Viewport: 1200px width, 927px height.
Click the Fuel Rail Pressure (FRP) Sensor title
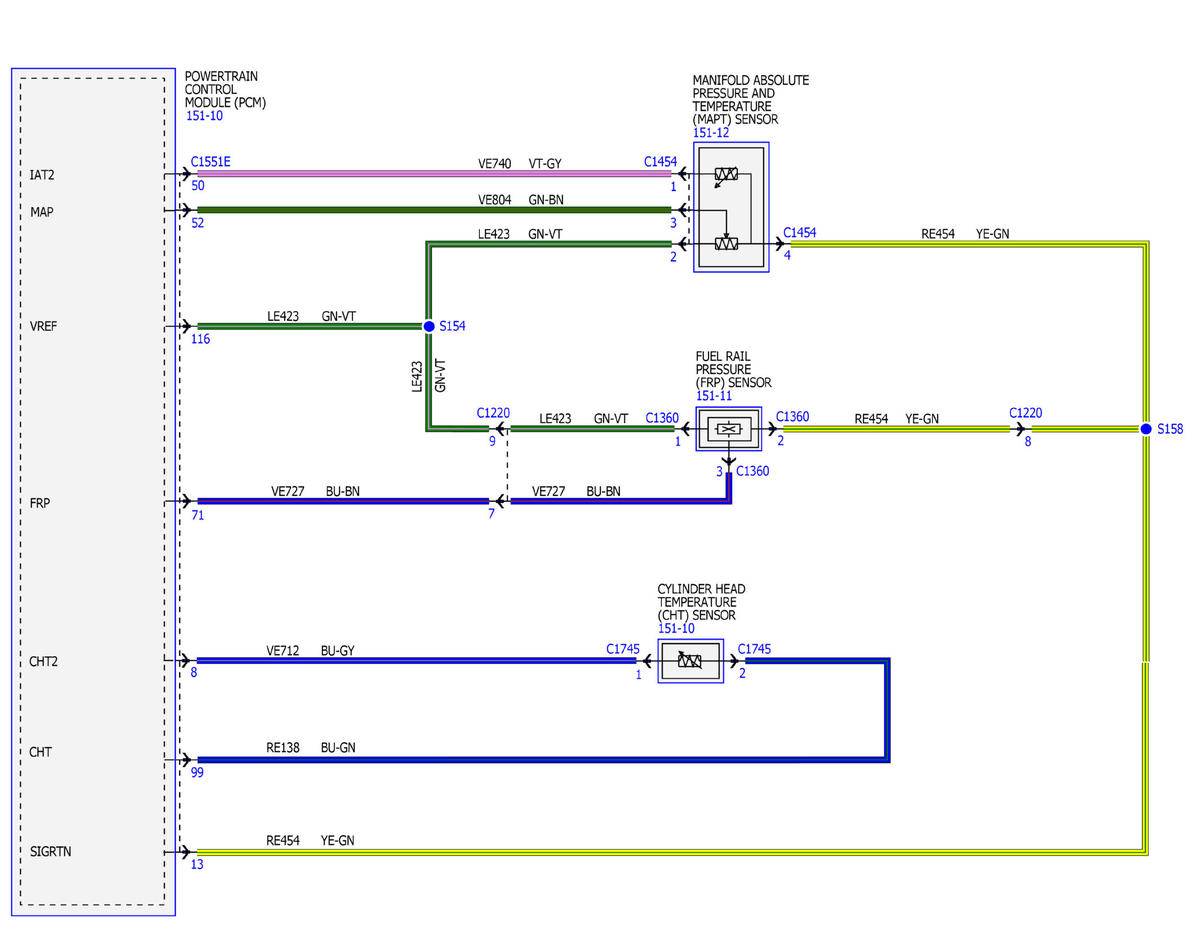[x=733, y=369]
